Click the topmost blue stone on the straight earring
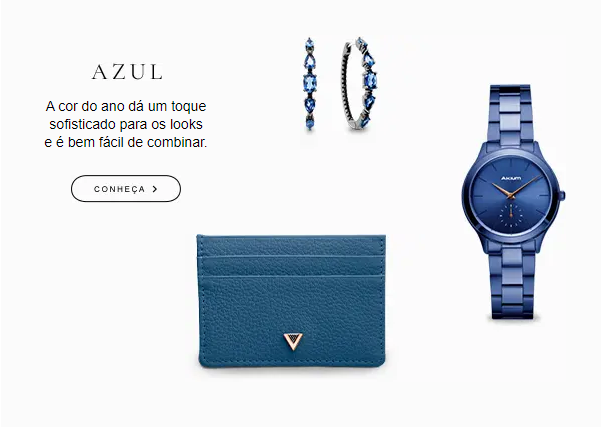The width and height of the screenshot is (603, 427). [x=309, y=45]
